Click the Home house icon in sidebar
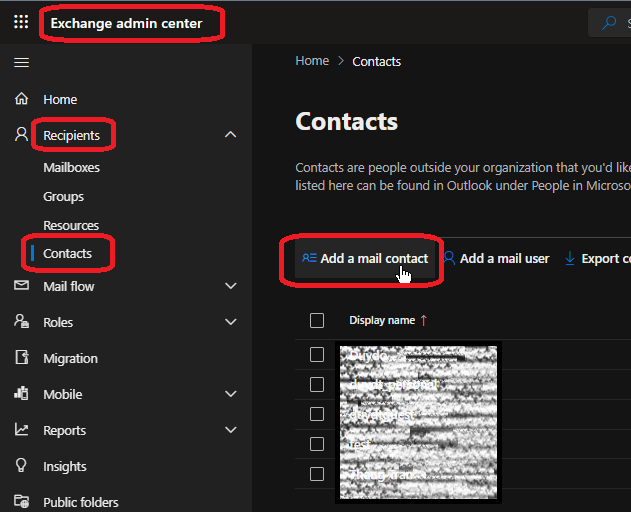The height and width of the screenshot is (512, 631). (x=21, y=99)
